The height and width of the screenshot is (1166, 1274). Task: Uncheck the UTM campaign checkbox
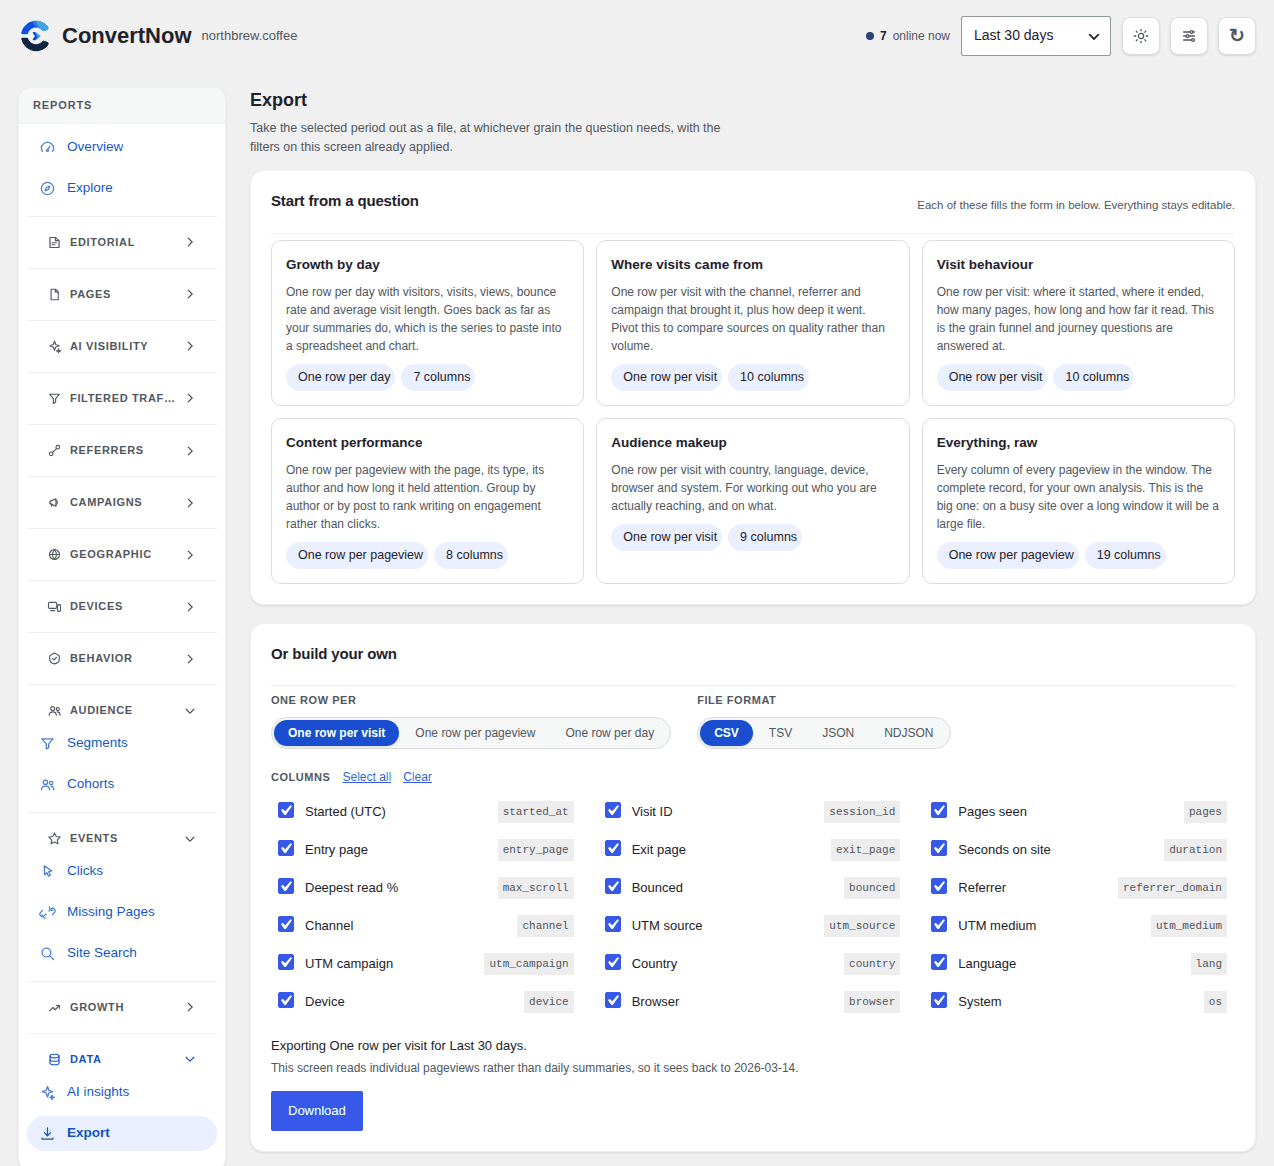click(286, 963)
